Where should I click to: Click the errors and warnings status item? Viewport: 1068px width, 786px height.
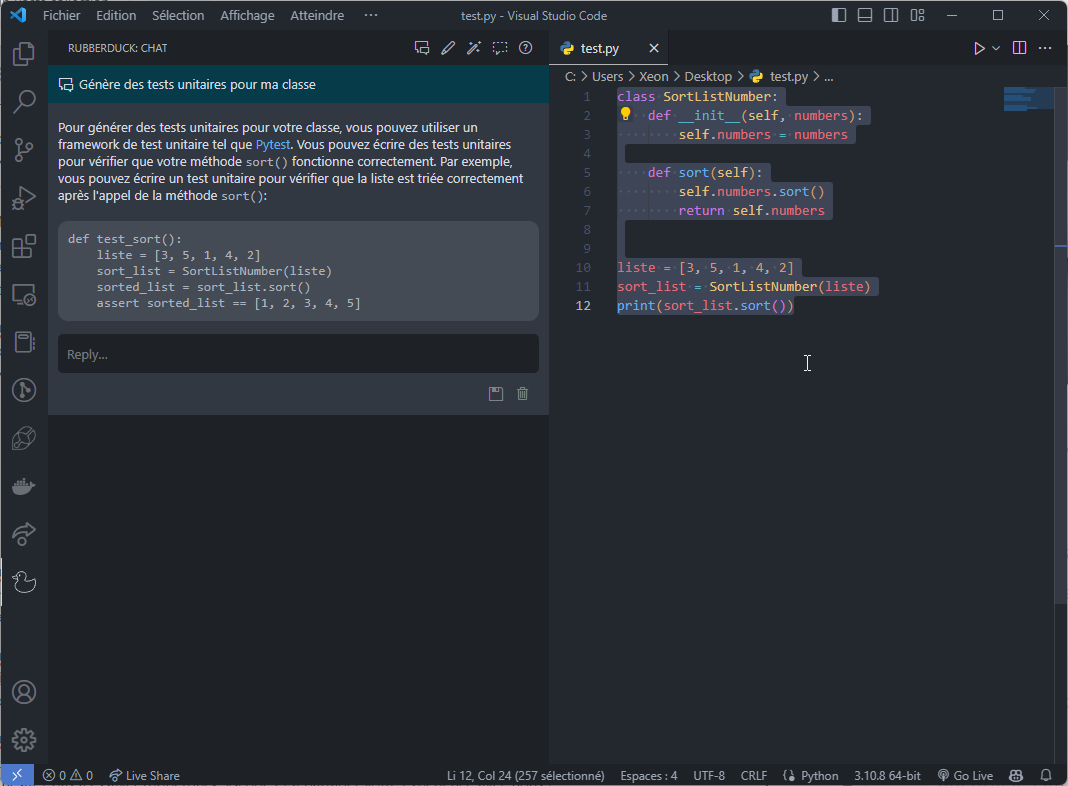point(67,775)
